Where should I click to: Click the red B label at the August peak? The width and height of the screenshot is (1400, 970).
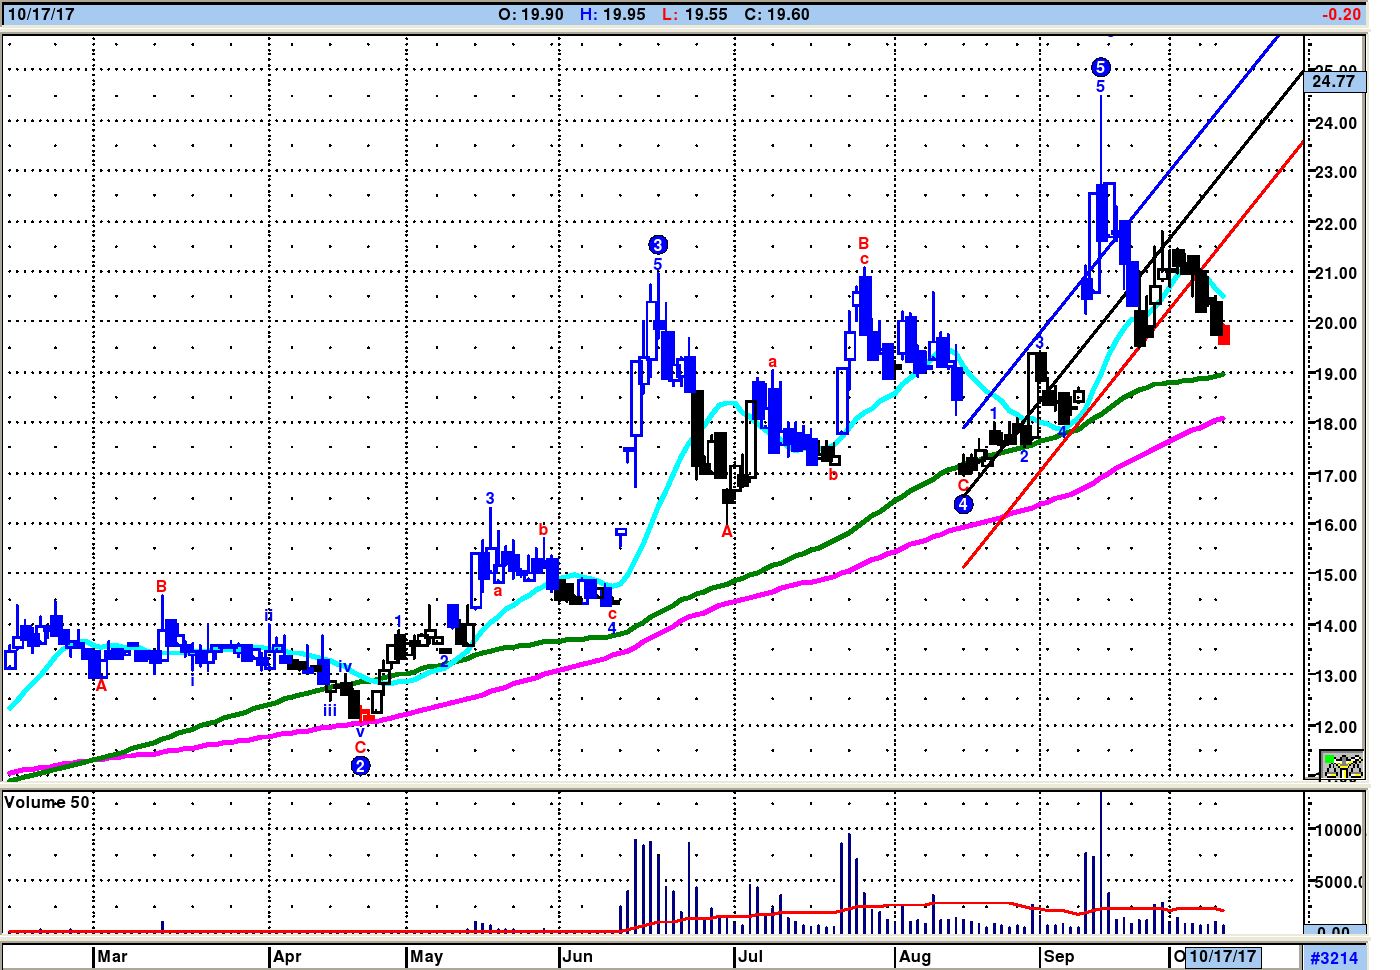(x=863, y=243)
